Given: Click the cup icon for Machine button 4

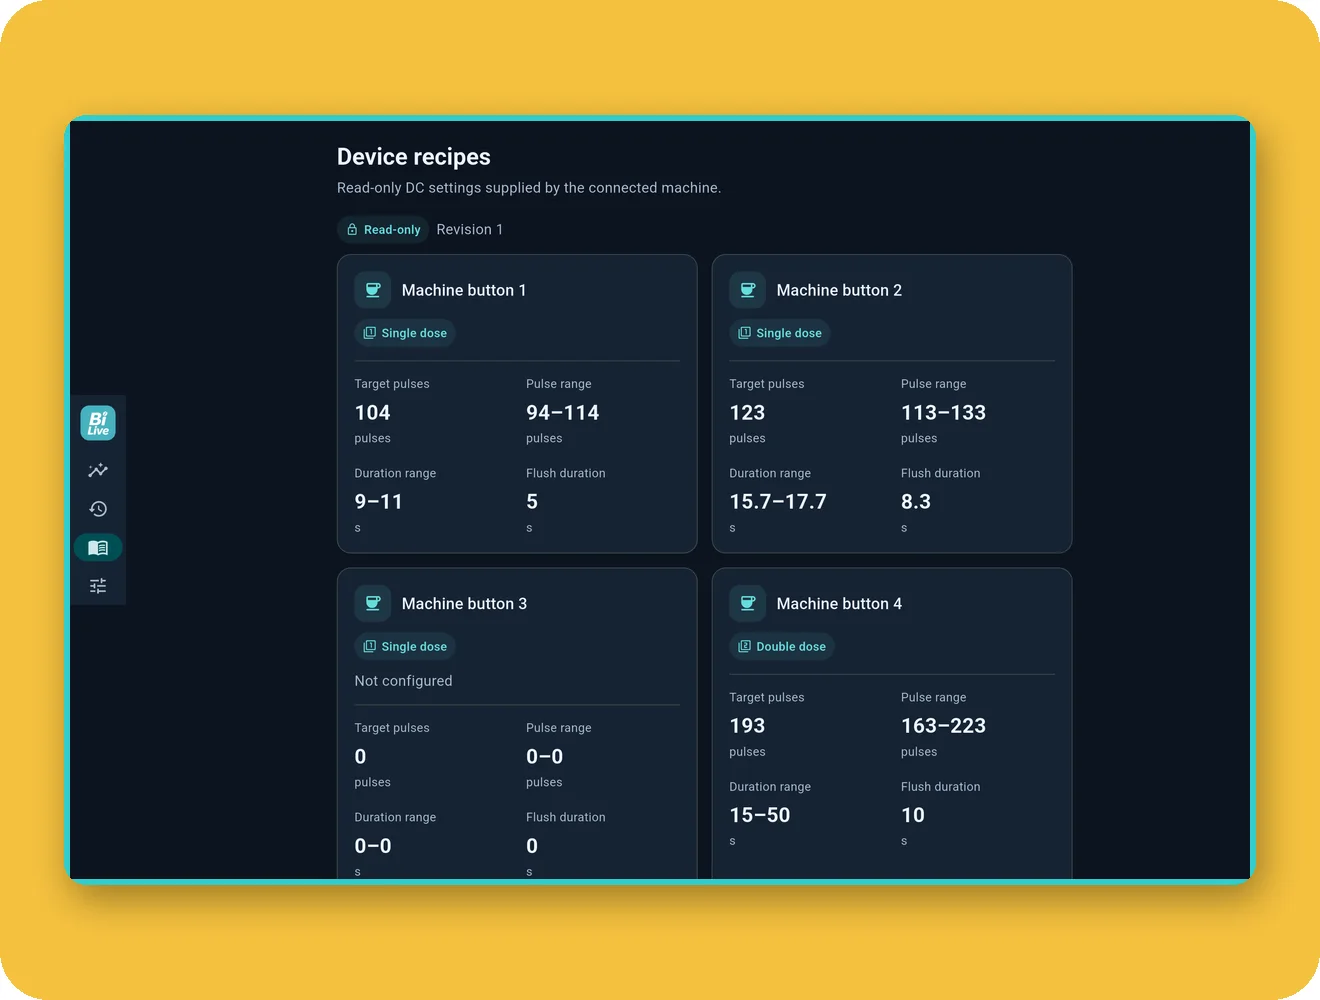Looking at the screenshot, I should pos(748,603).
